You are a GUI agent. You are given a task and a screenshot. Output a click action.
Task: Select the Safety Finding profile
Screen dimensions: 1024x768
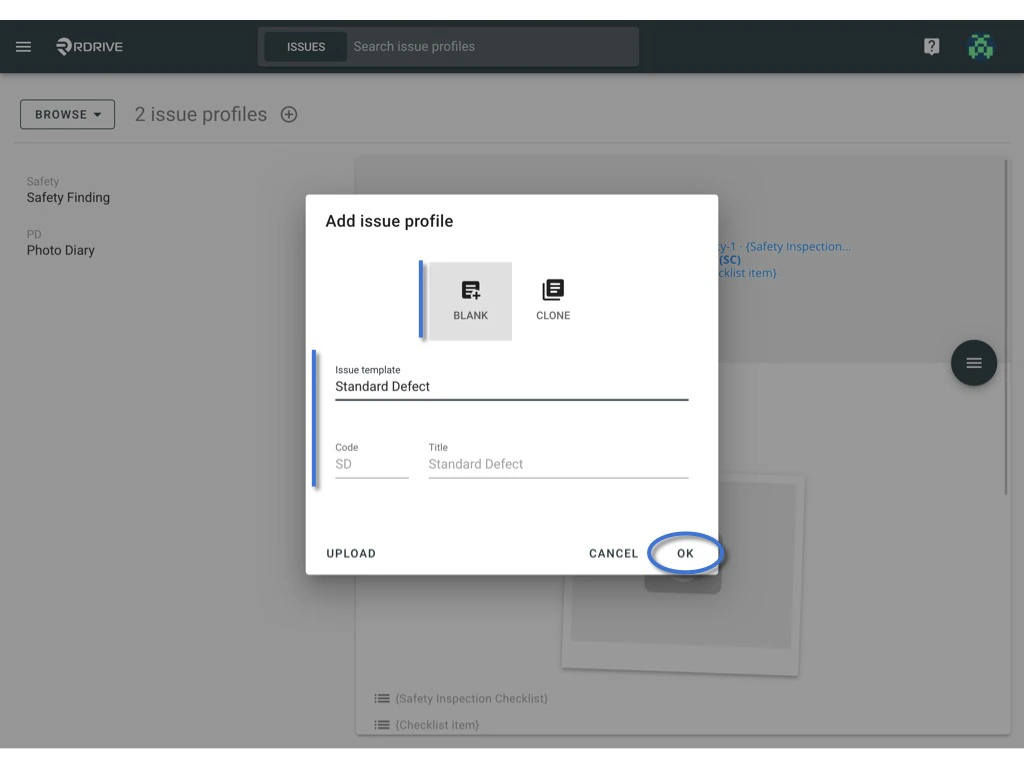coord(68,197)
